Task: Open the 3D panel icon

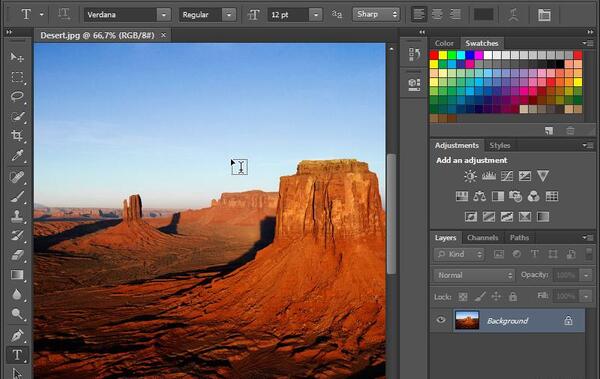Action: (414, 84)
